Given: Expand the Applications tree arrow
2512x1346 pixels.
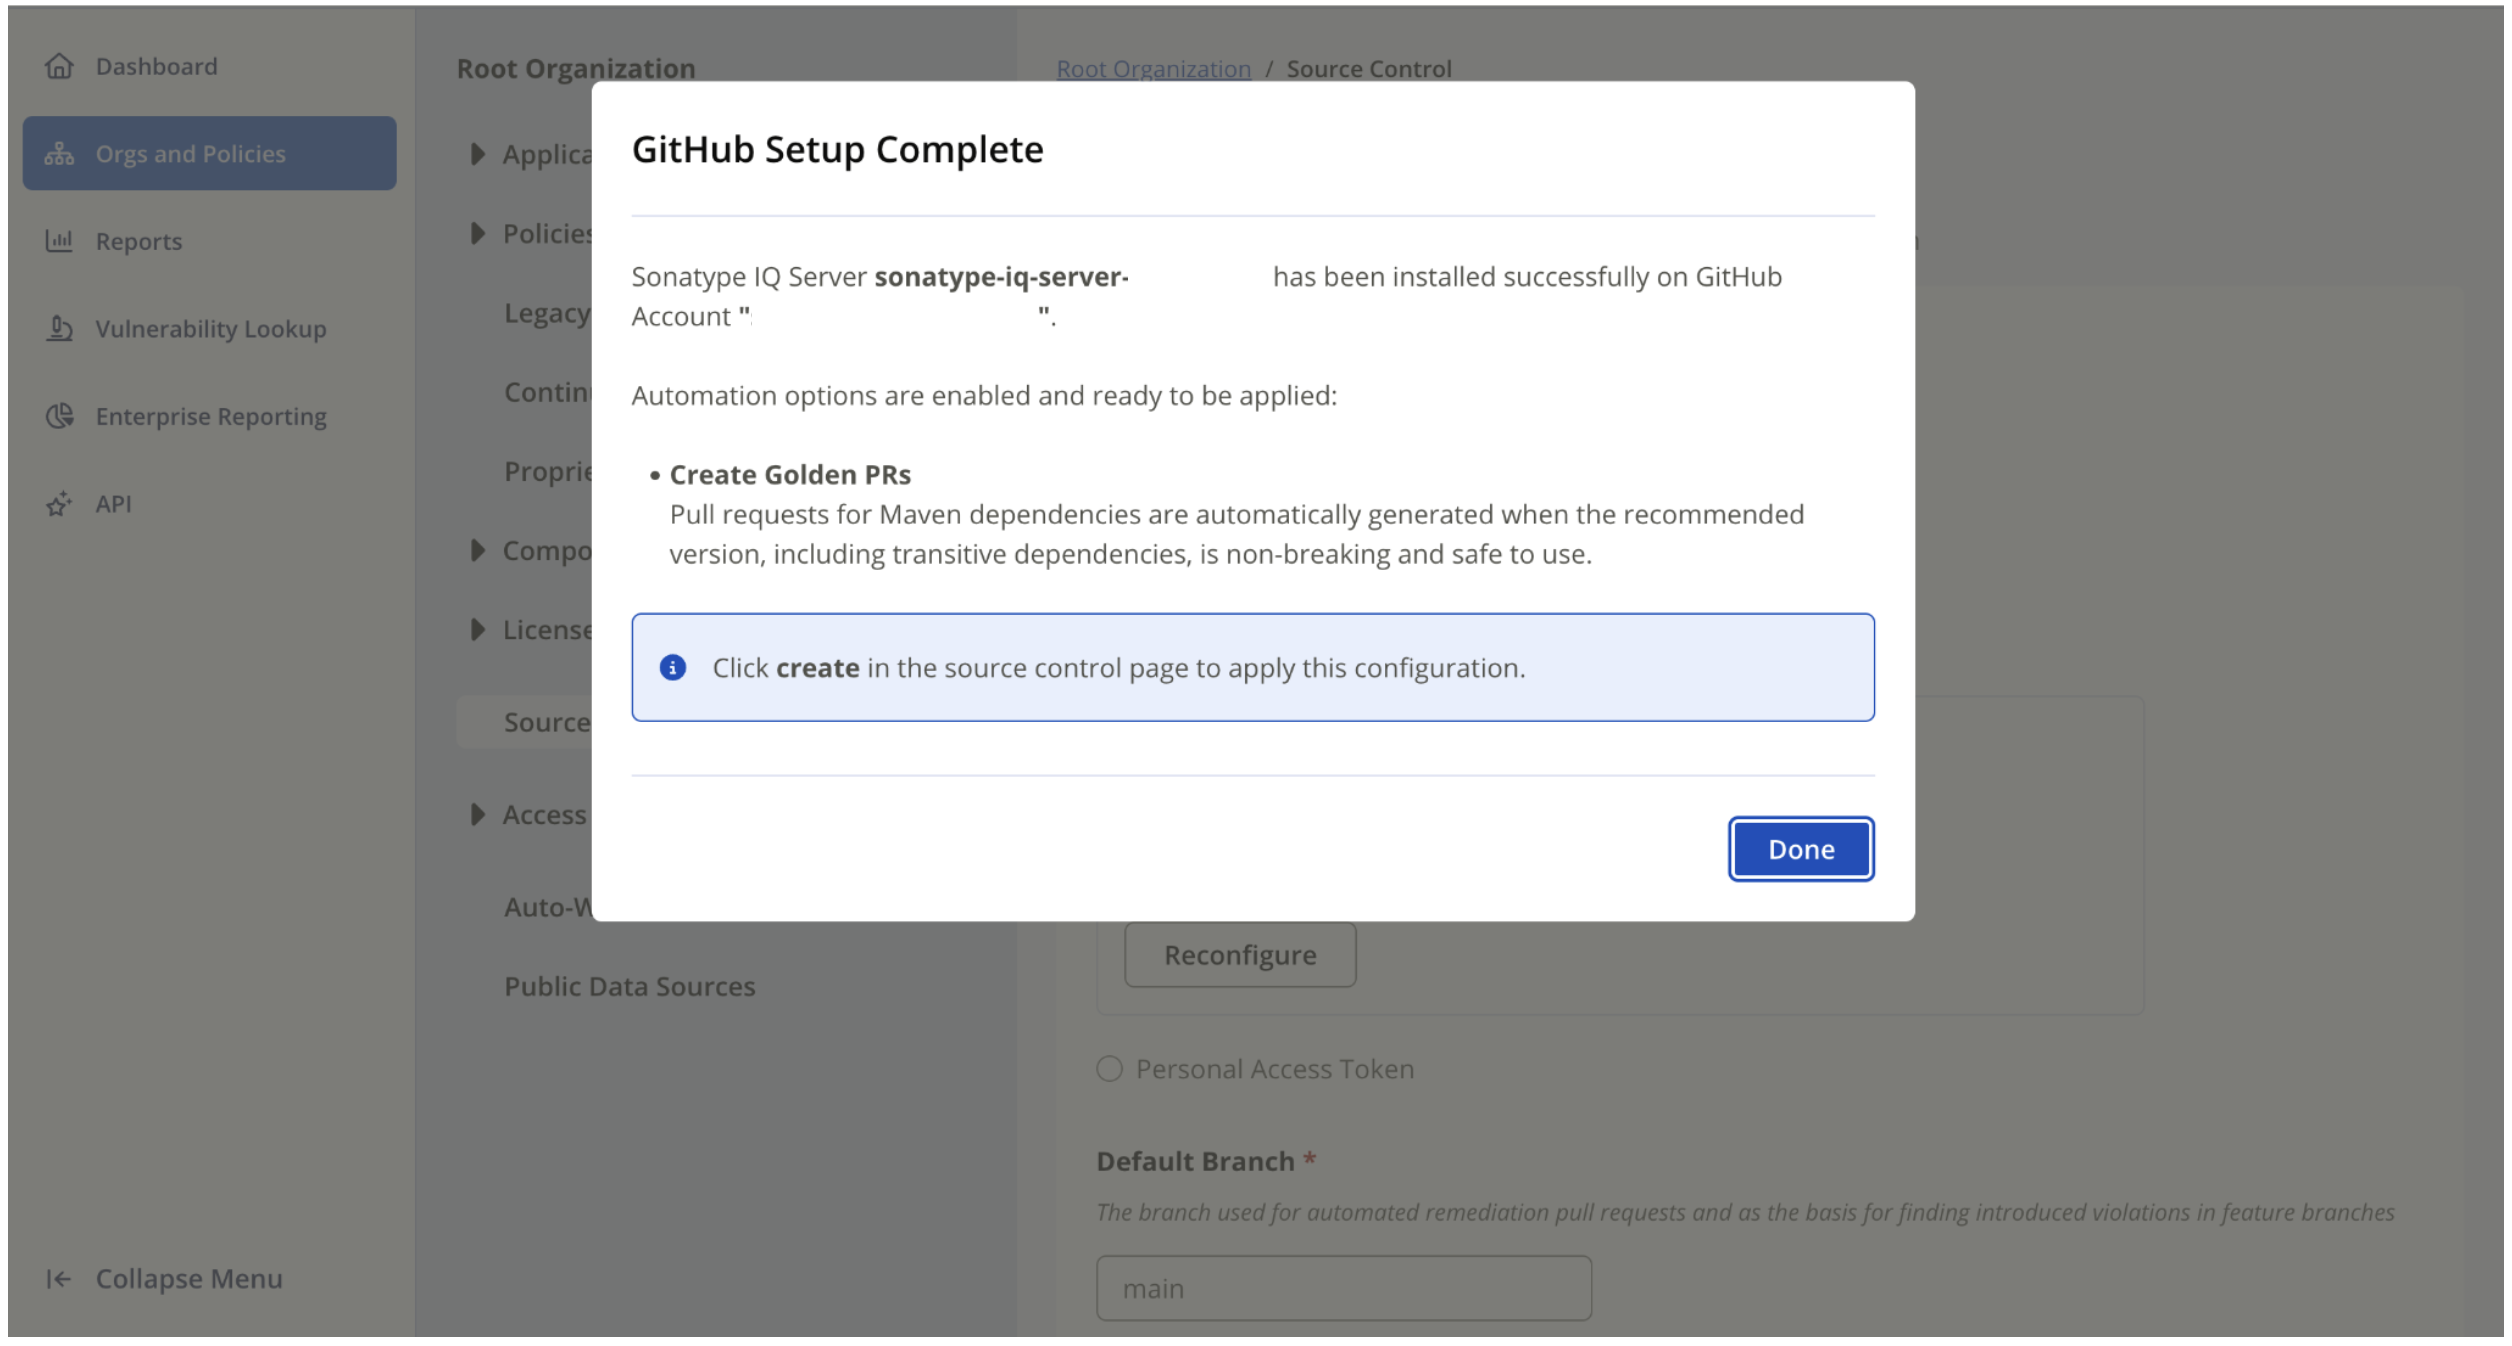Looking at the screenshot, I should click(477, 154).
